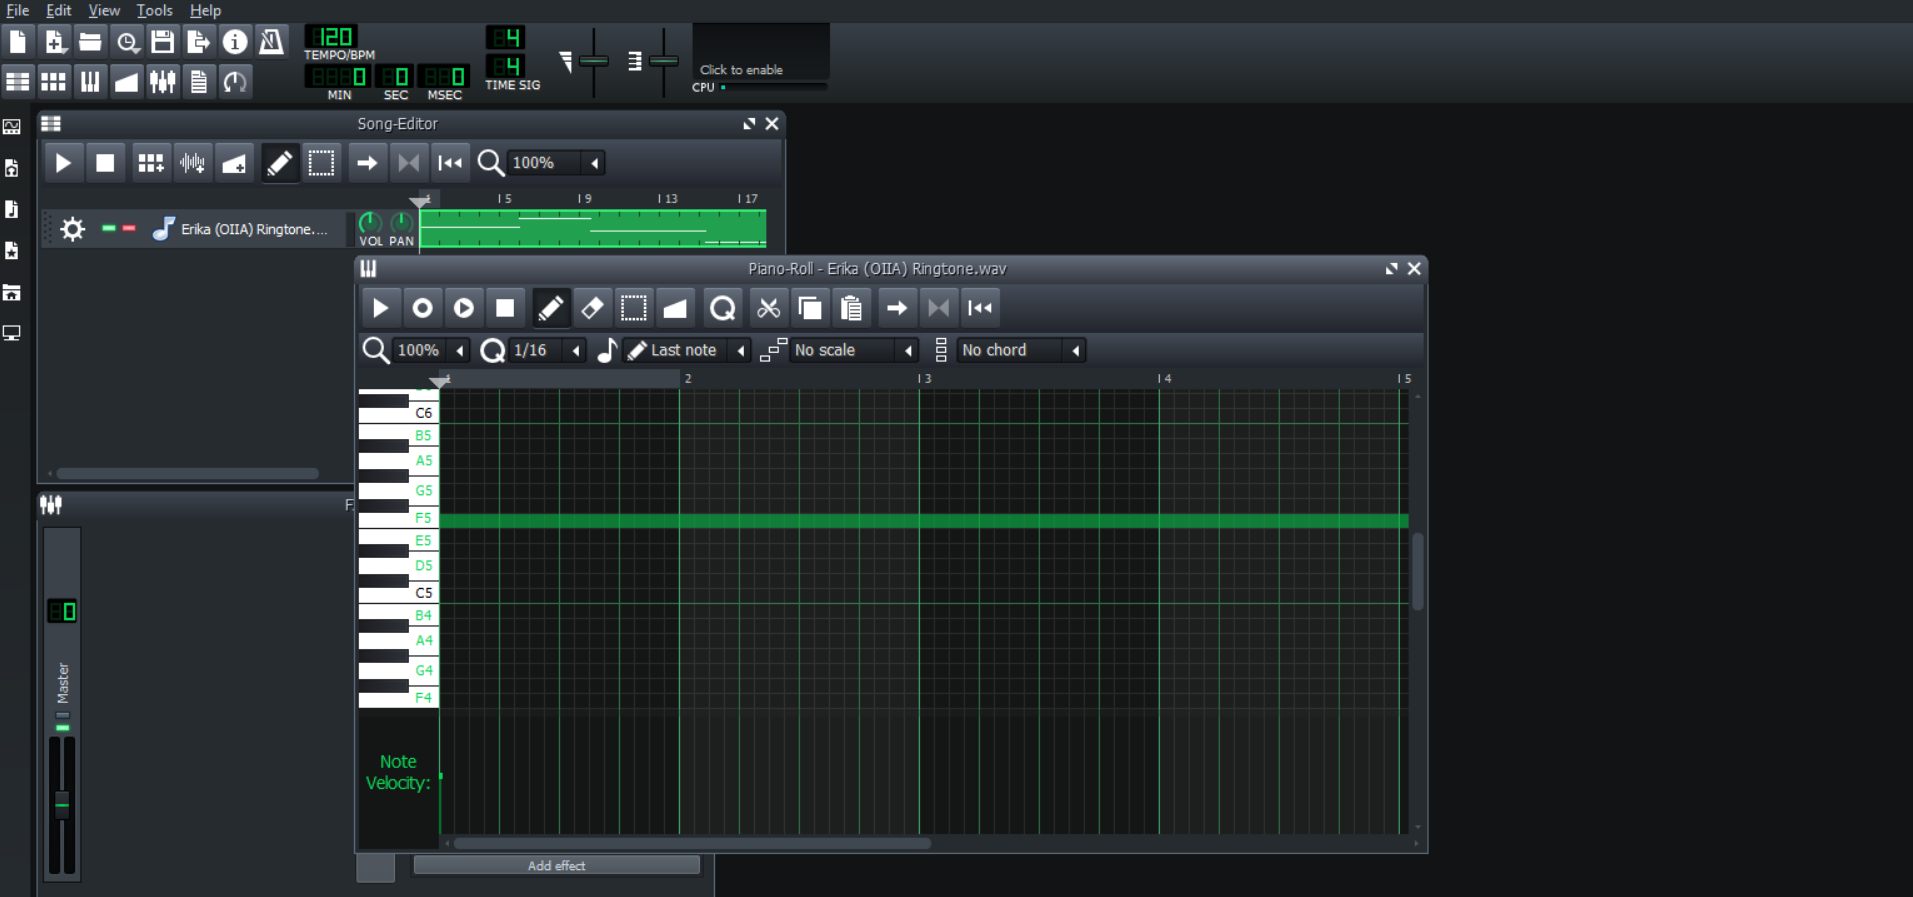The width and height of the screenshot is (1913, 897).
Task: Toggle the red solo button on Erika track
Action: pyautogui.click(x=129, y=229)
